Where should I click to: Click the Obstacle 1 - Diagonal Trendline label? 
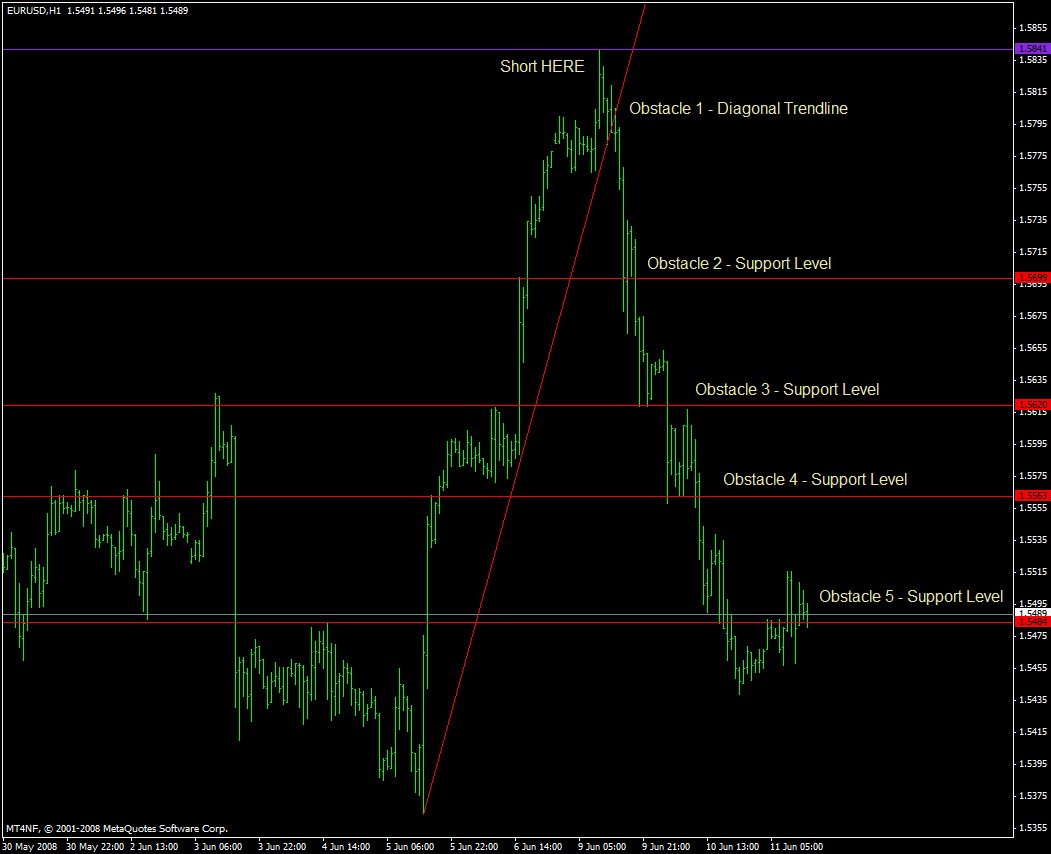point(738,108)
